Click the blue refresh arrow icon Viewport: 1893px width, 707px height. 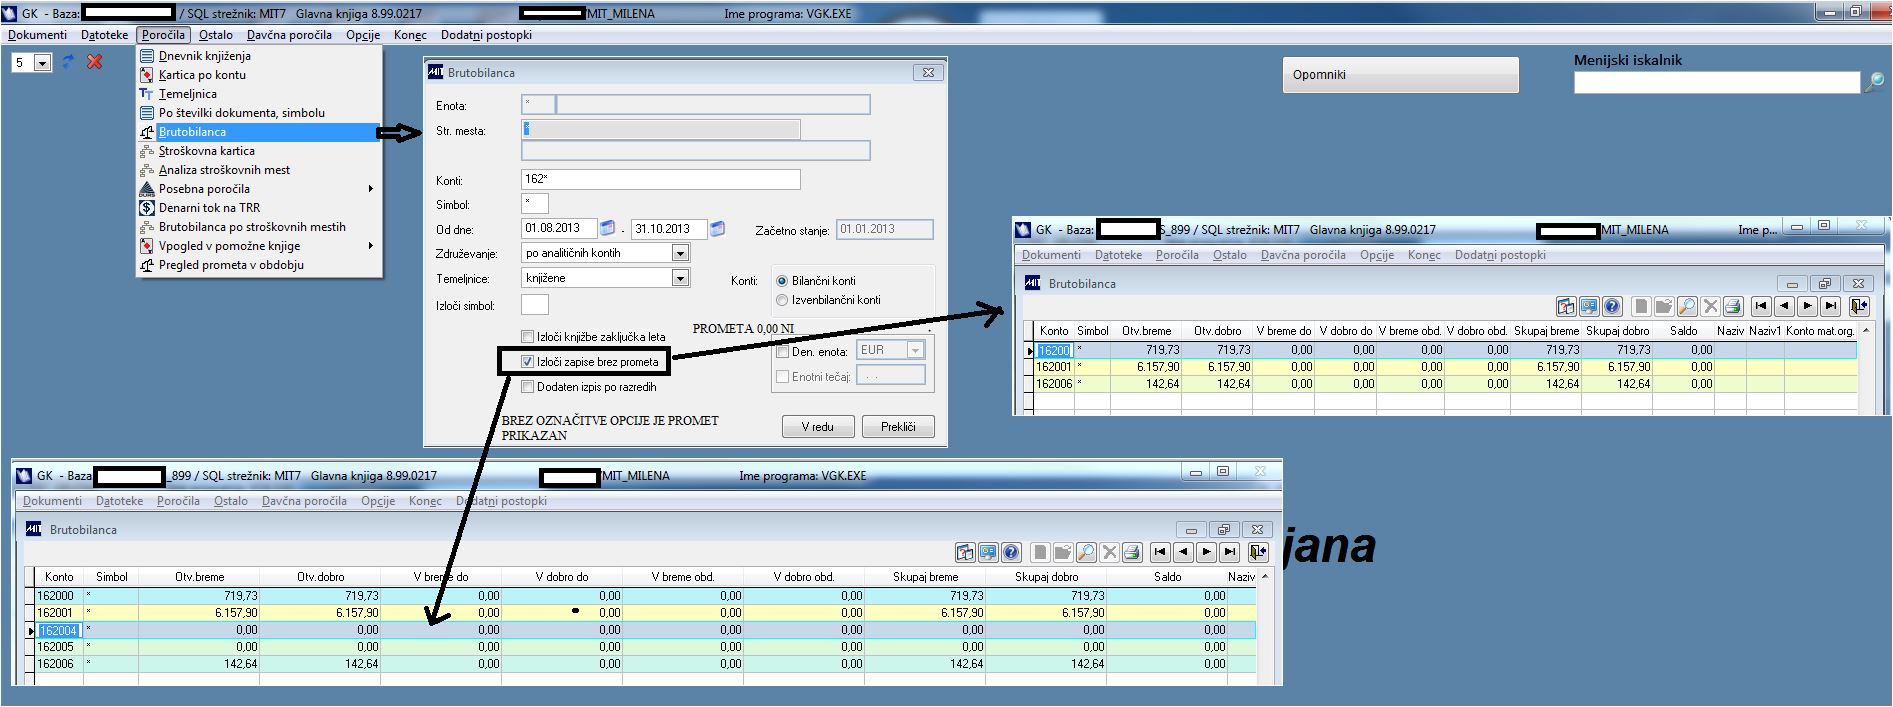click(68, 62)
